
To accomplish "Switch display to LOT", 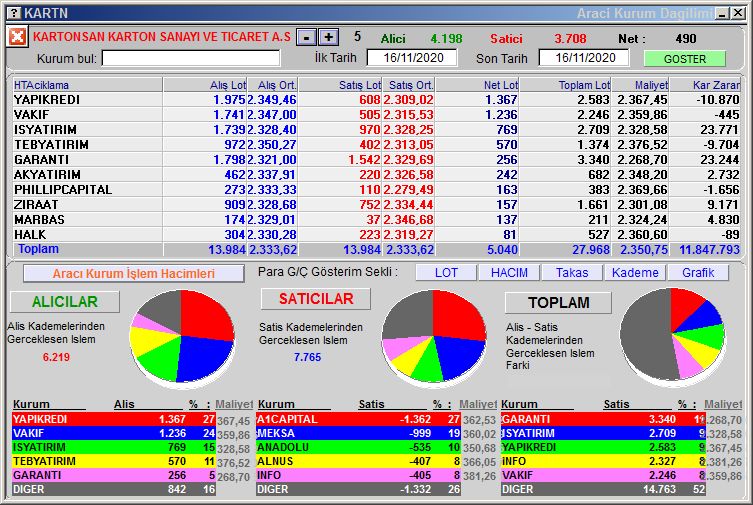I will click(x=446, y=273).
